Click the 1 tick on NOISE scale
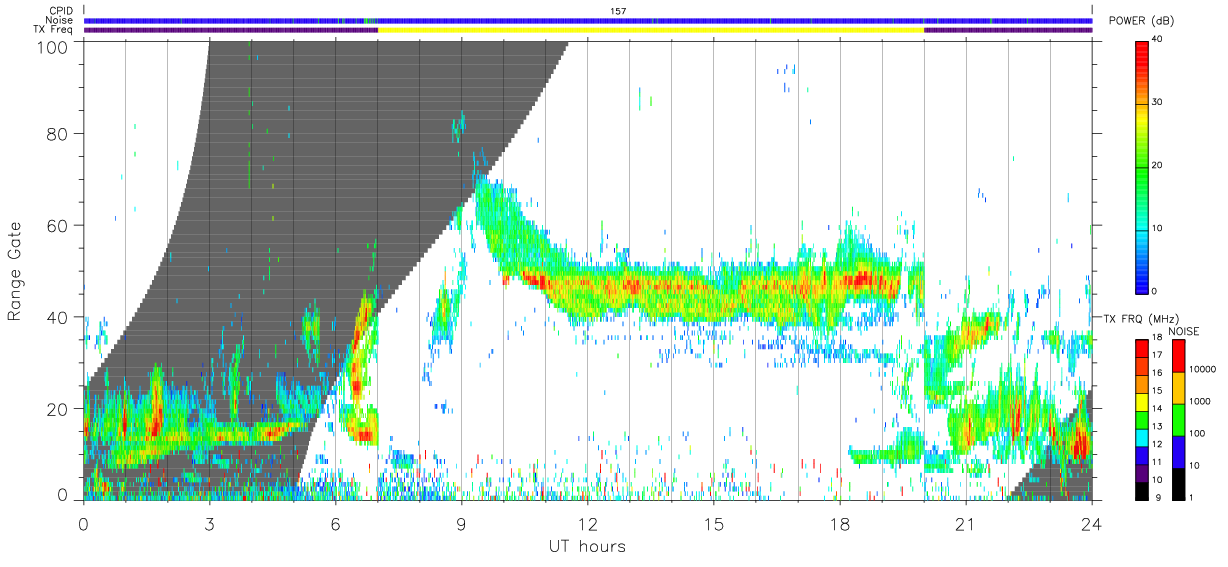The image size is (1228, 567). click(1191, 497)
